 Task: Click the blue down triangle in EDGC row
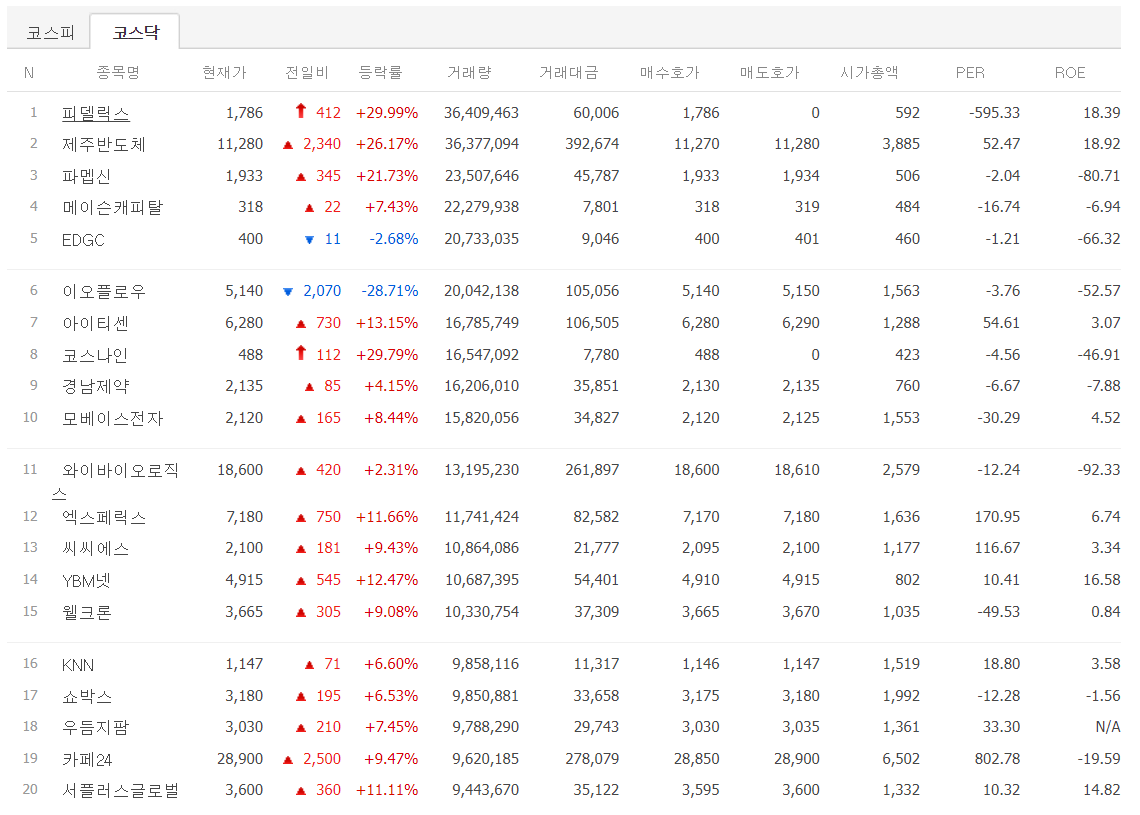pyautogui.click(x=309, y=240)
